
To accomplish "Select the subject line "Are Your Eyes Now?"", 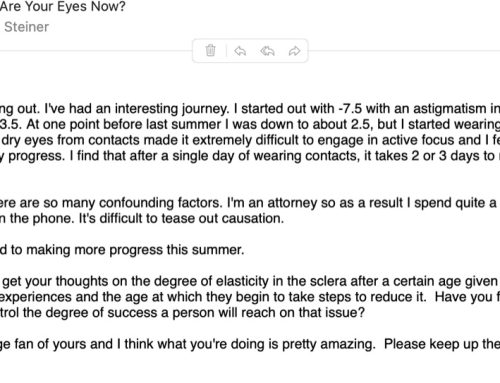I will (63, 6).
